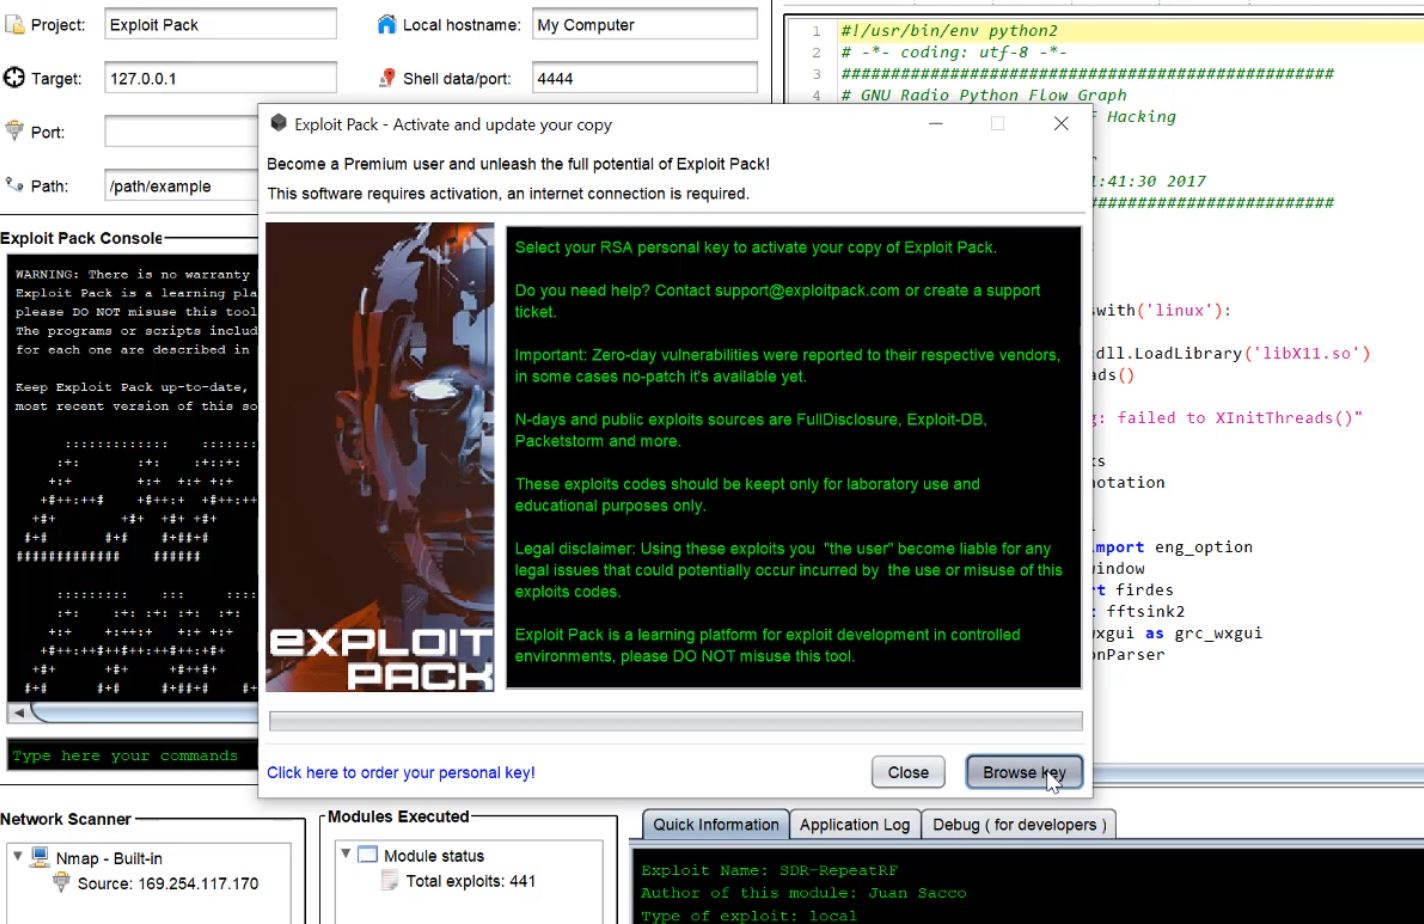Click the Project input field
The image size is (1424, 924).
point(220,25)
